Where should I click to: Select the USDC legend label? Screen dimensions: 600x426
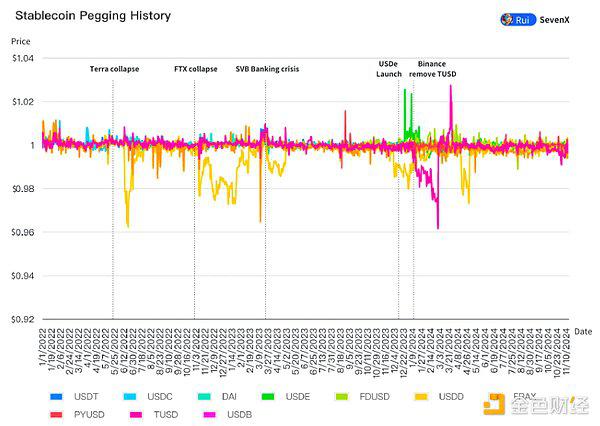coord(160,397)
